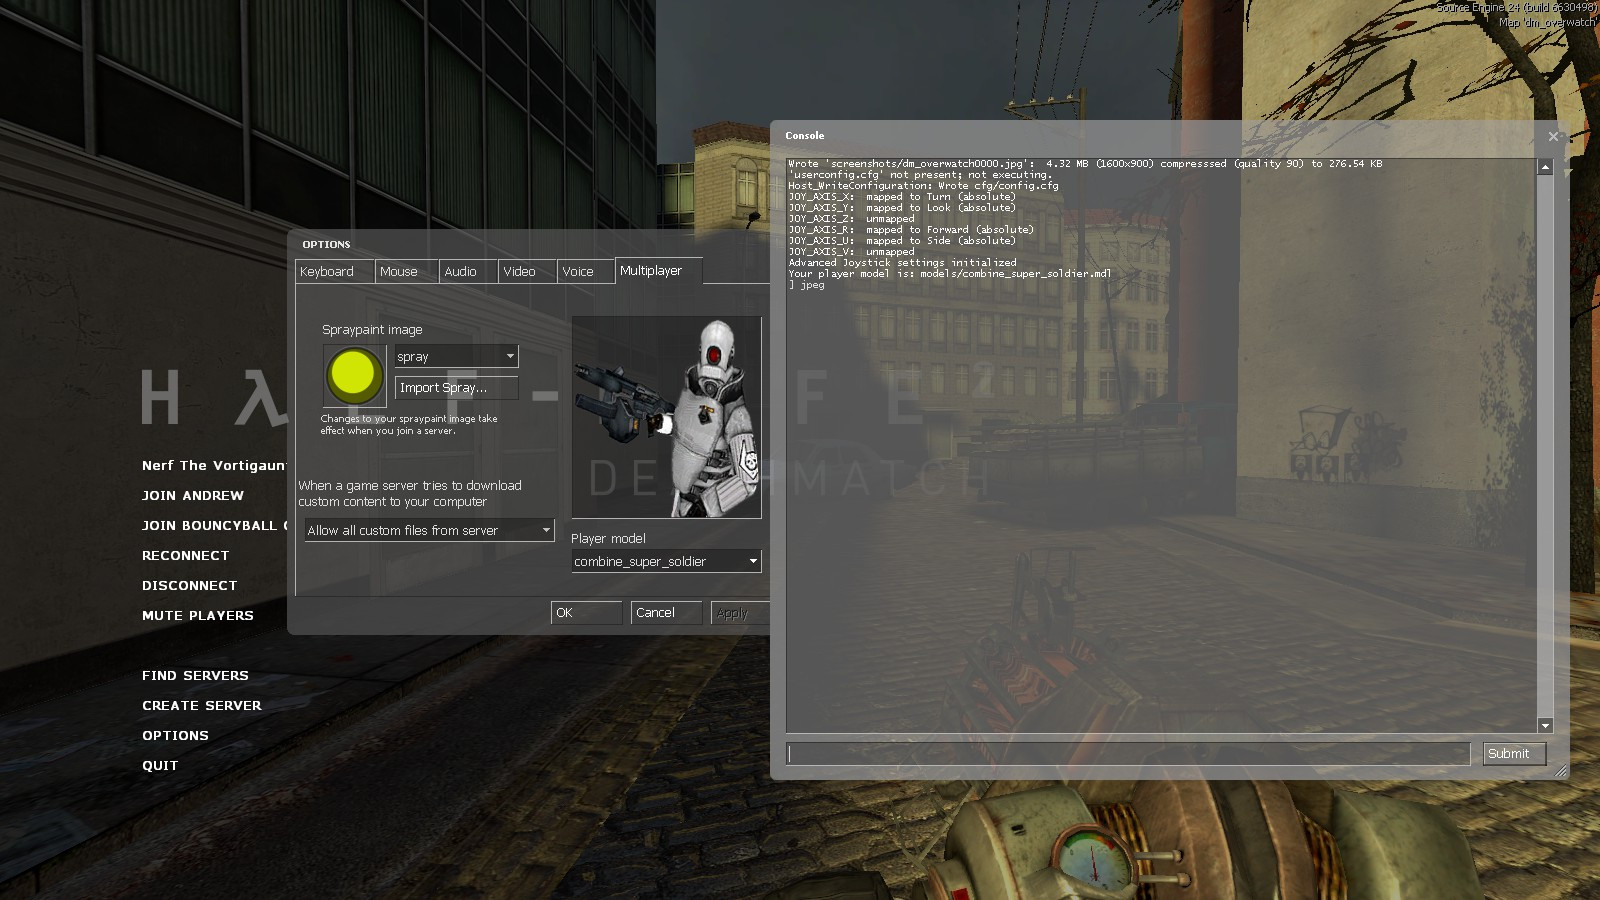Select the Voice tab
Viewport: 1600px width, 900px height.
578,271
